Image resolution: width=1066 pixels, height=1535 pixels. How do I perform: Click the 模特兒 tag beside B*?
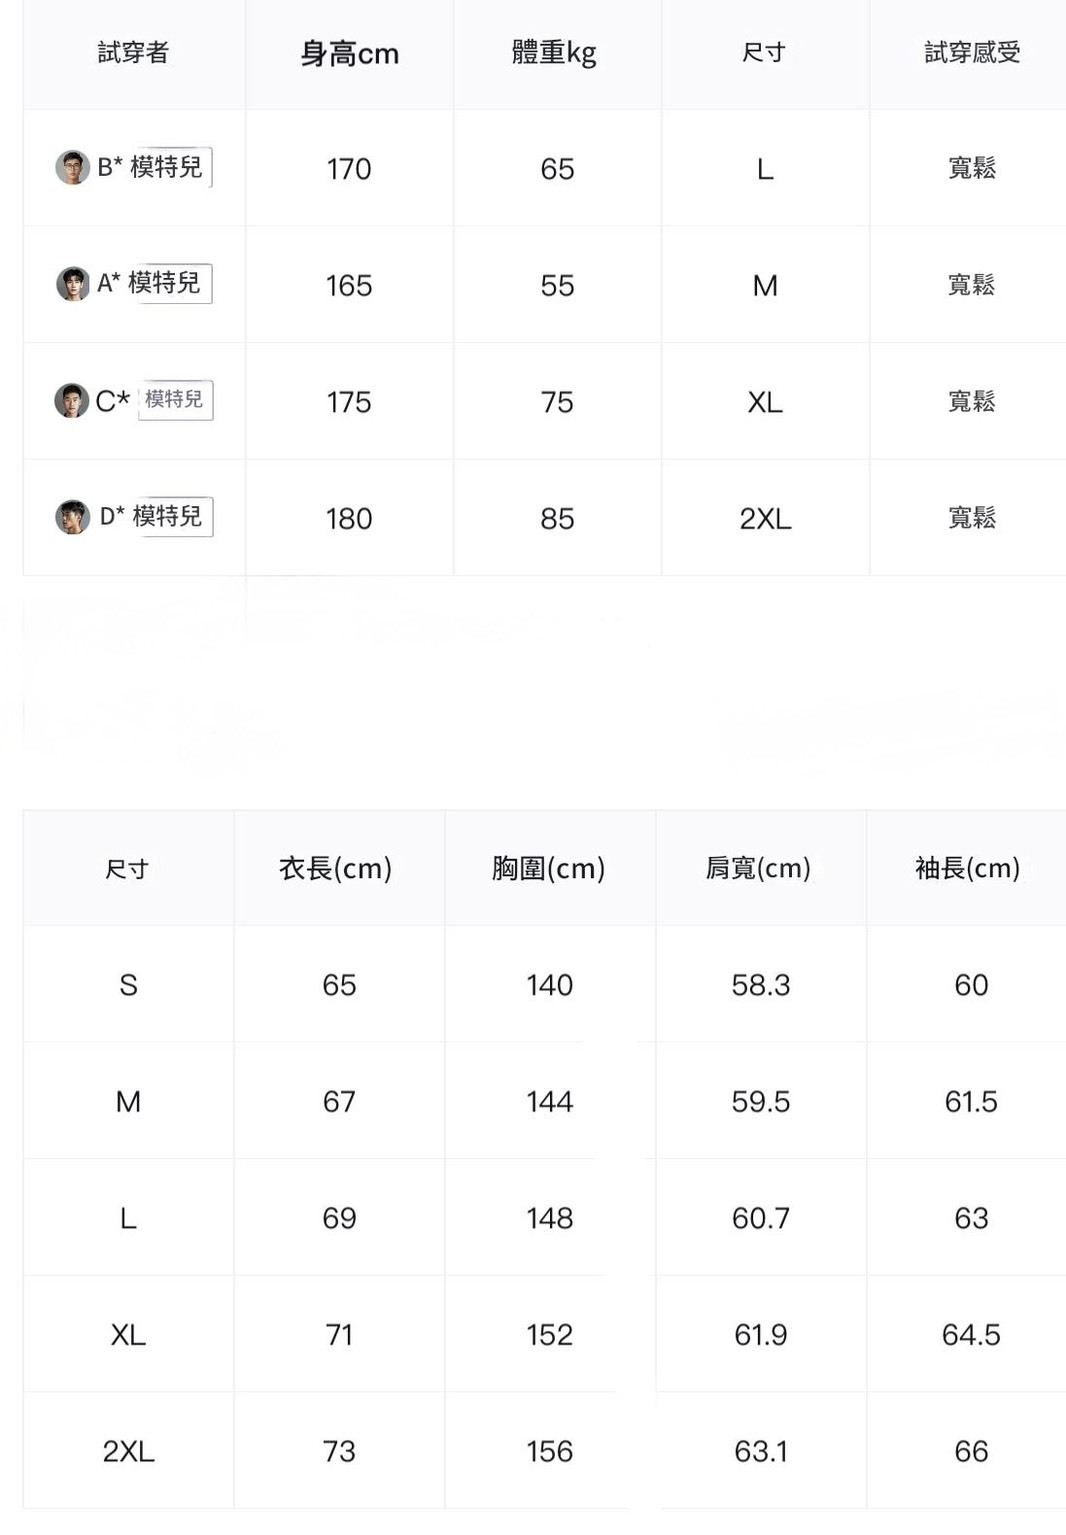[x=168, y=167]
